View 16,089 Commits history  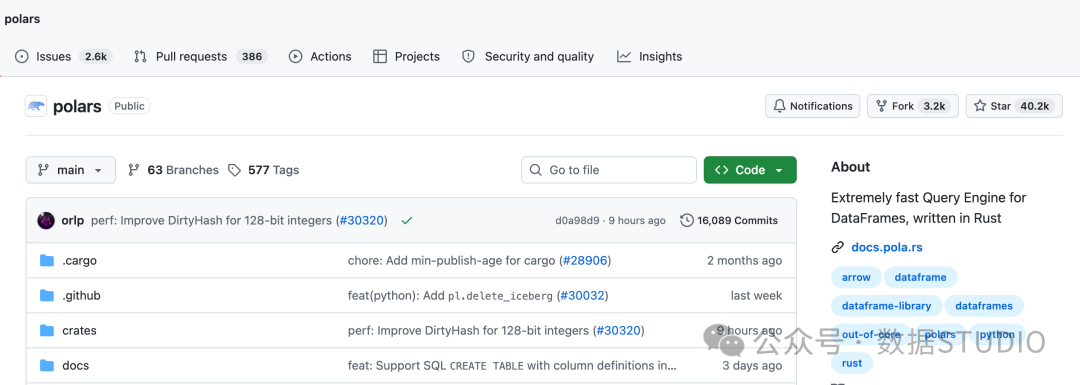pyautogui.click(x=729, y=220)
